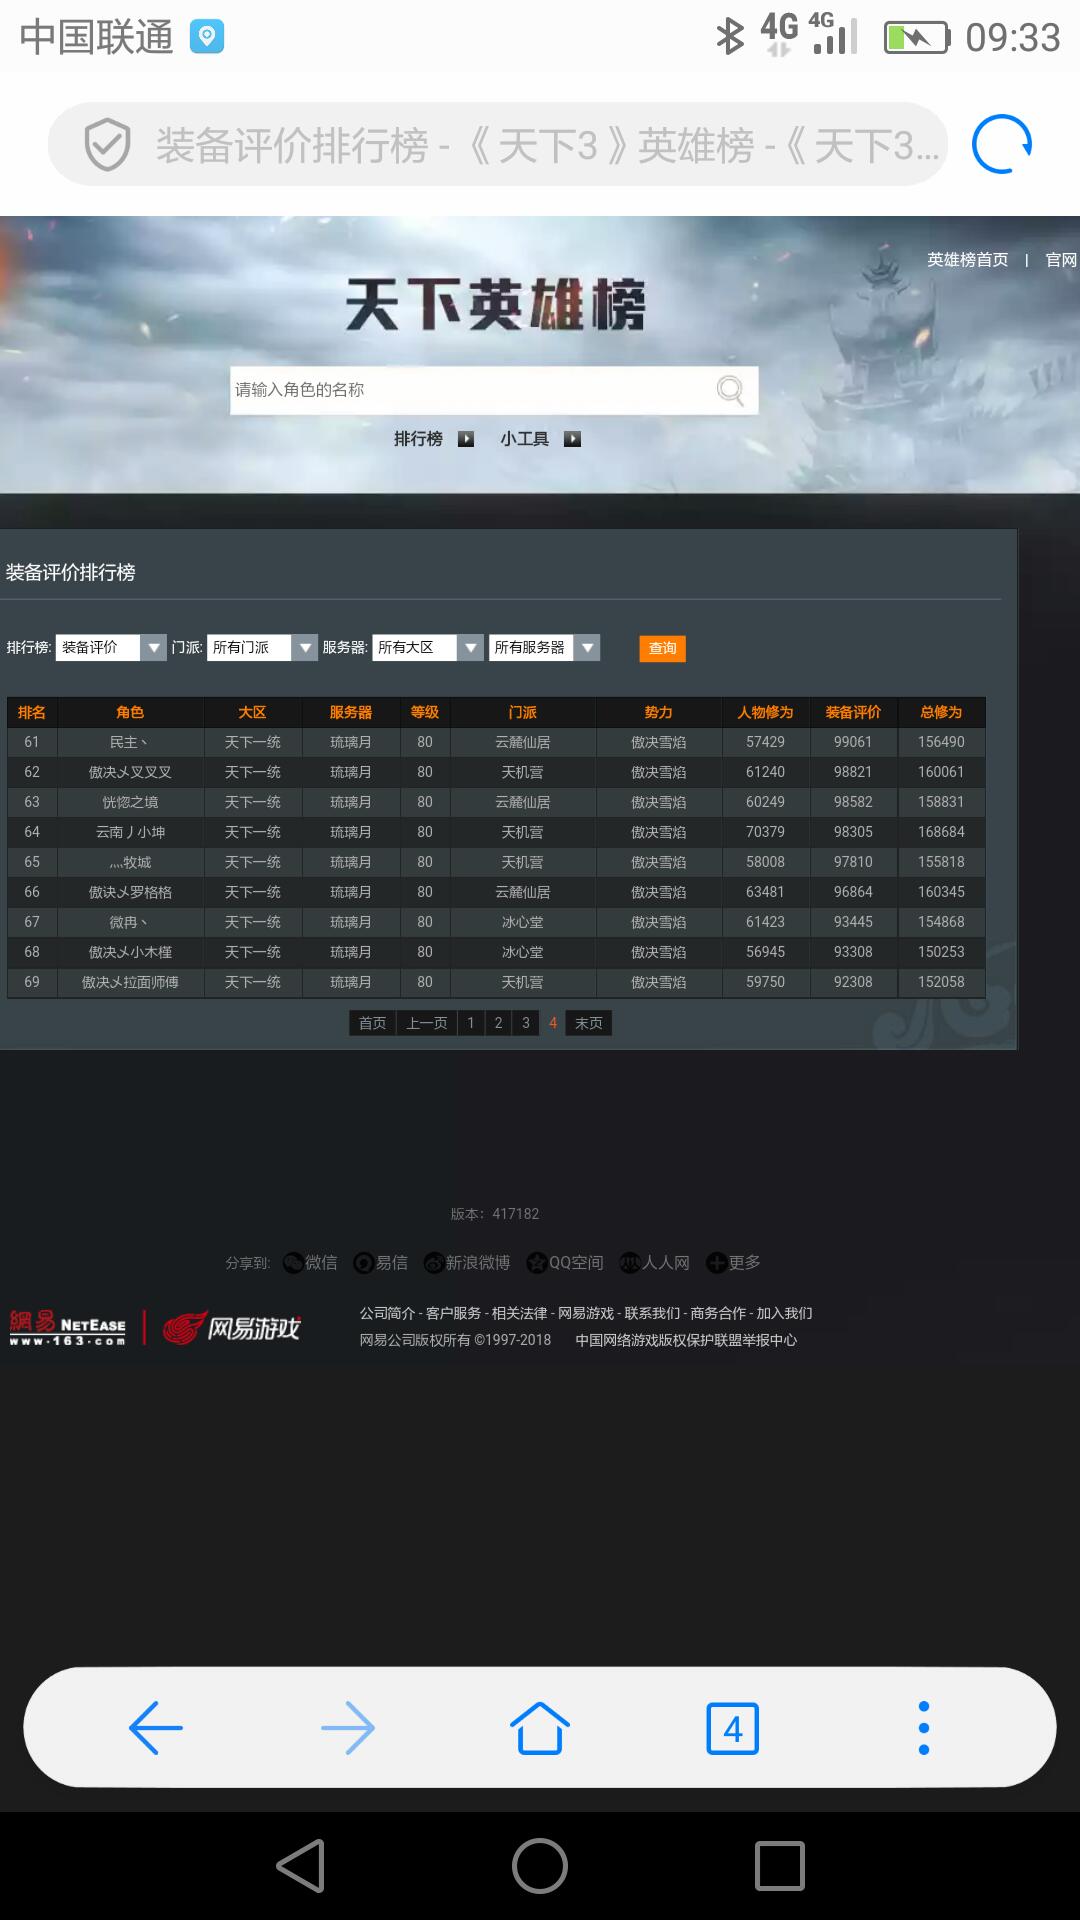Click the 人物修为 column header
This screenshot has width=1080, height=1920.
tap(765, 712)
